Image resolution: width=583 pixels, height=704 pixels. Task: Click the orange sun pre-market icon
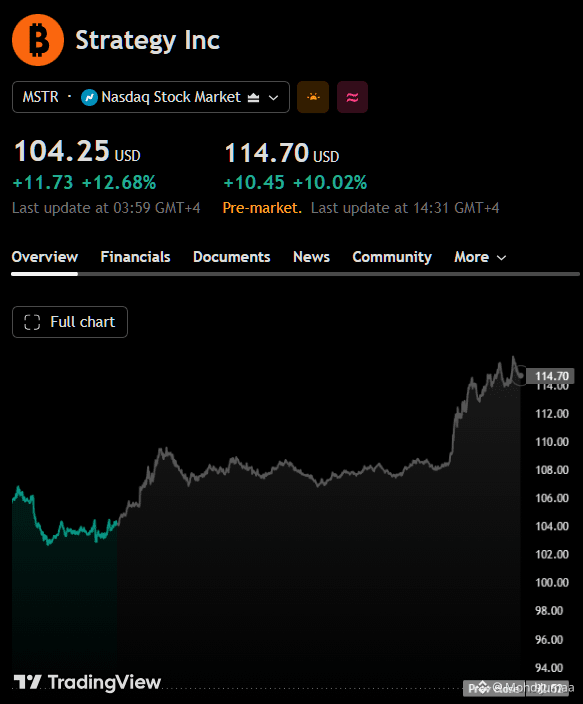click(313, 97)
